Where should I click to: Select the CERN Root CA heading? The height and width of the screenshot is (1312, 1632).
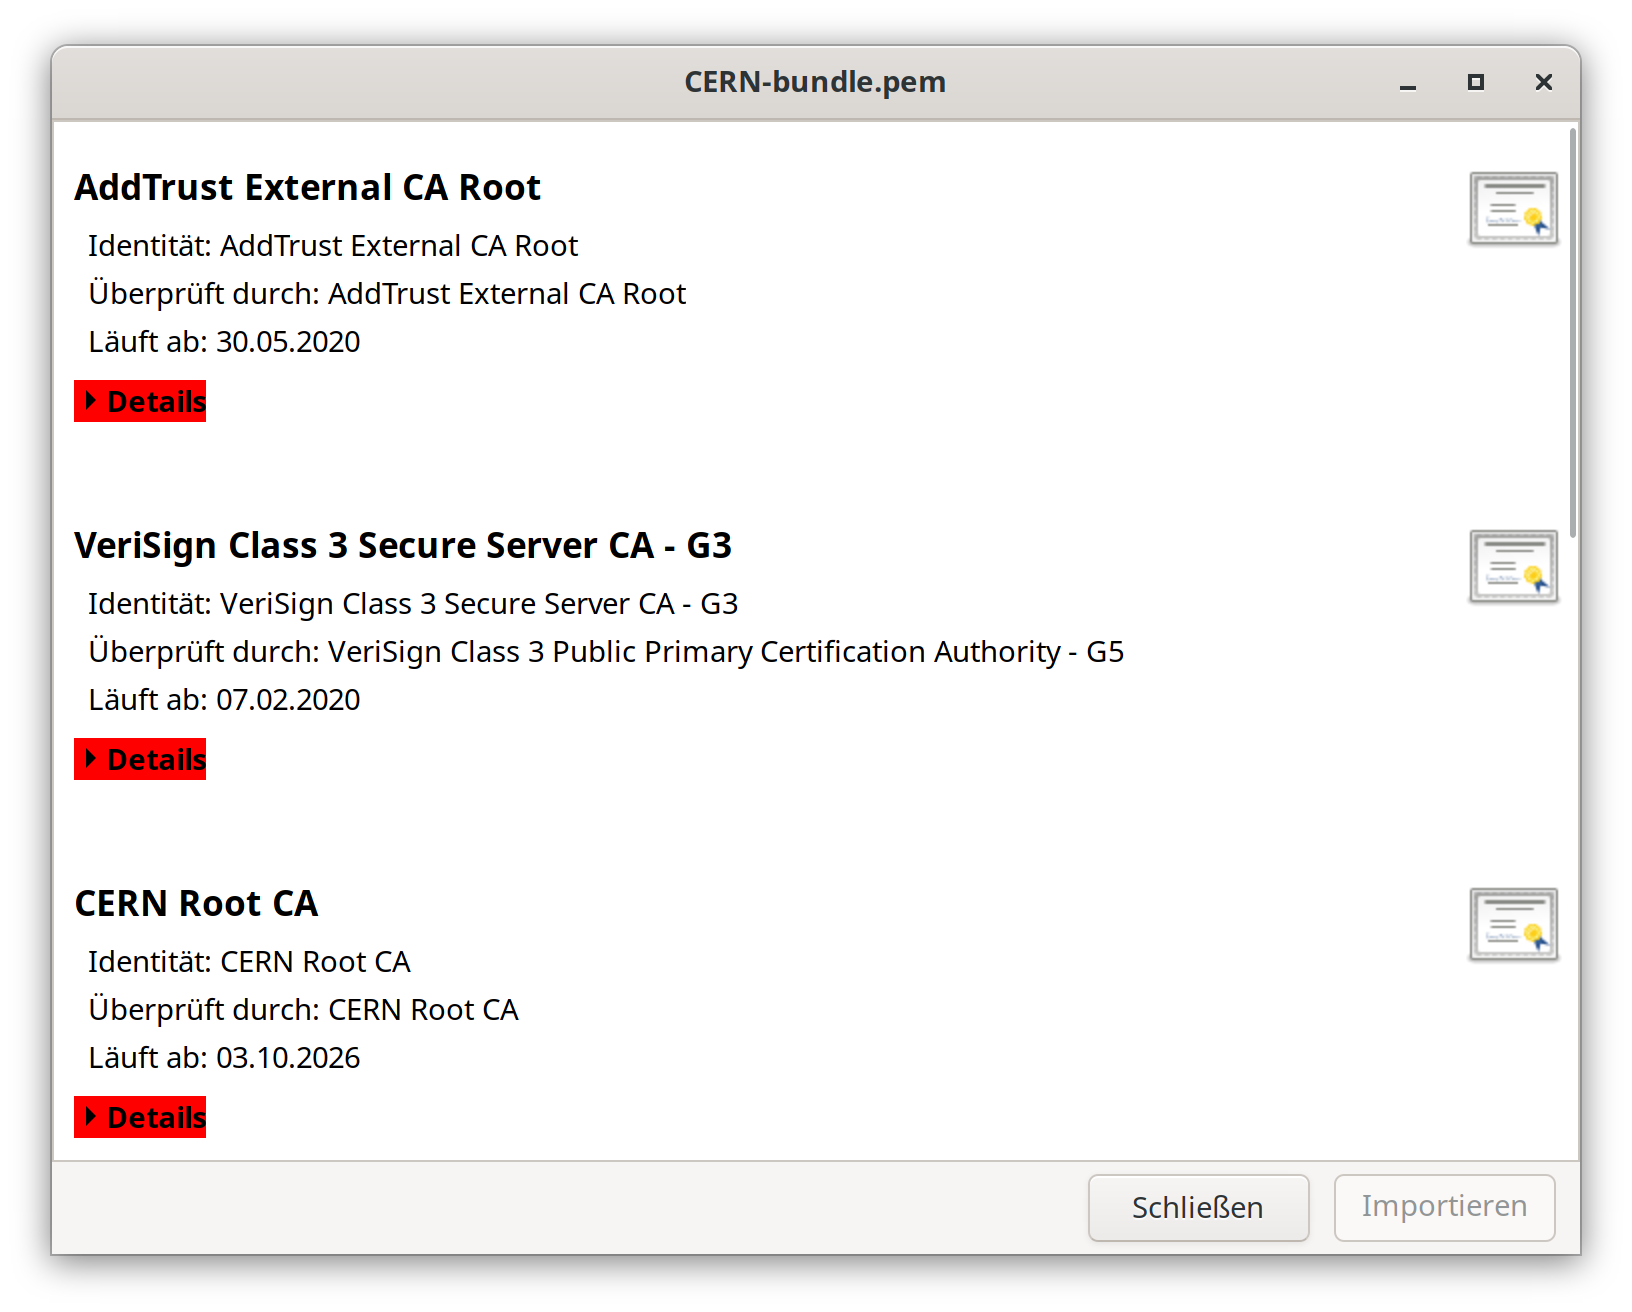point(196,903)
